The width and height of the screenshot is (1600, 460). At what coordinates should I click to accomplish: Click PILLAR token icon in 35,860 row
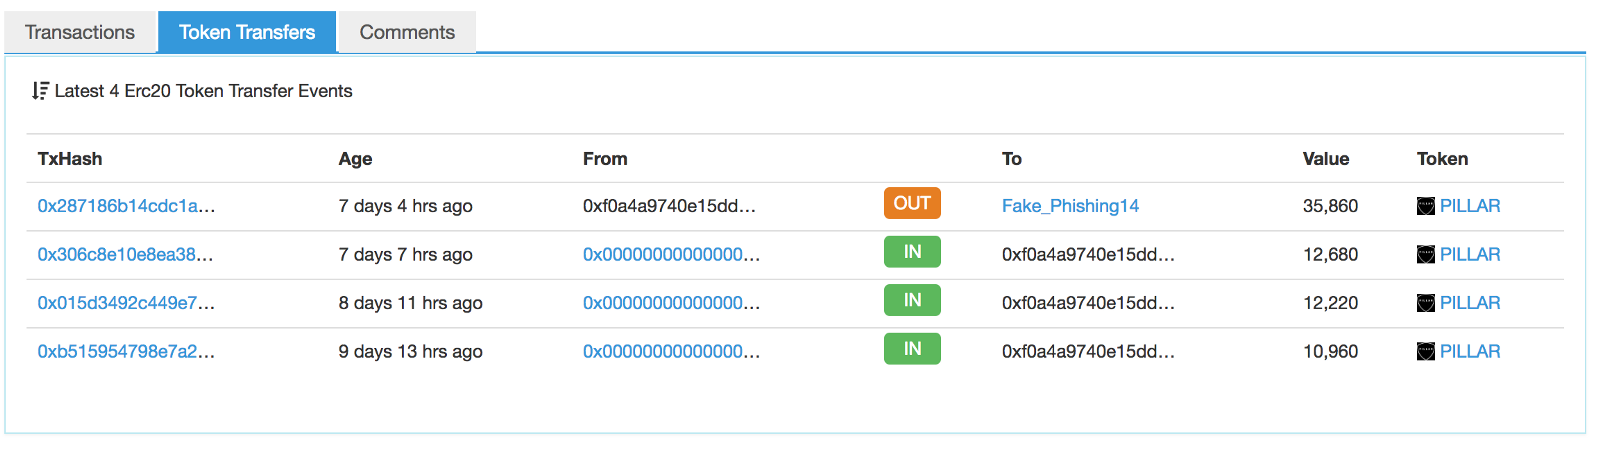(1426, 206)
